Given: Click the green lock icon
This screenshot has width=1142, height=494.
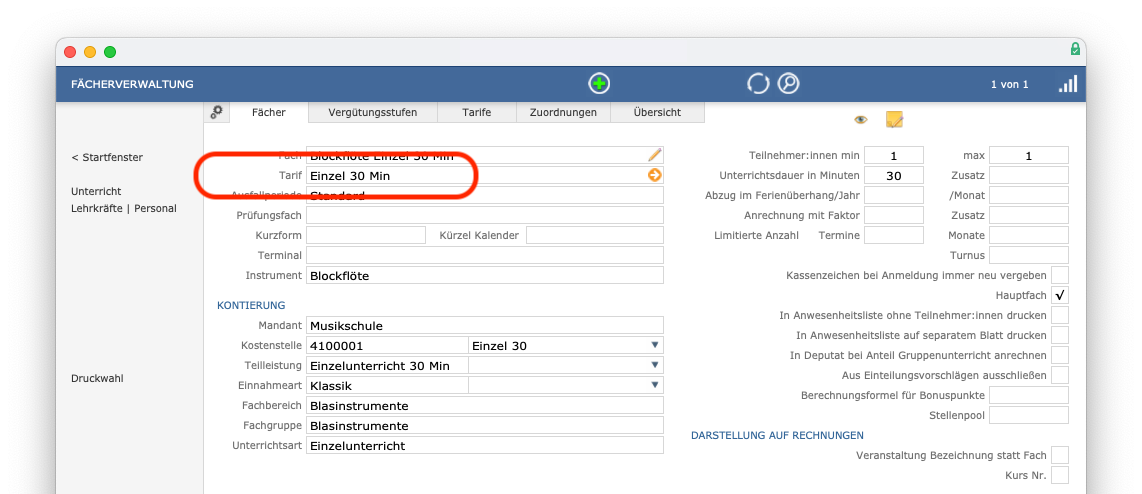Looking at the screenshot, I should (1075, 49).
